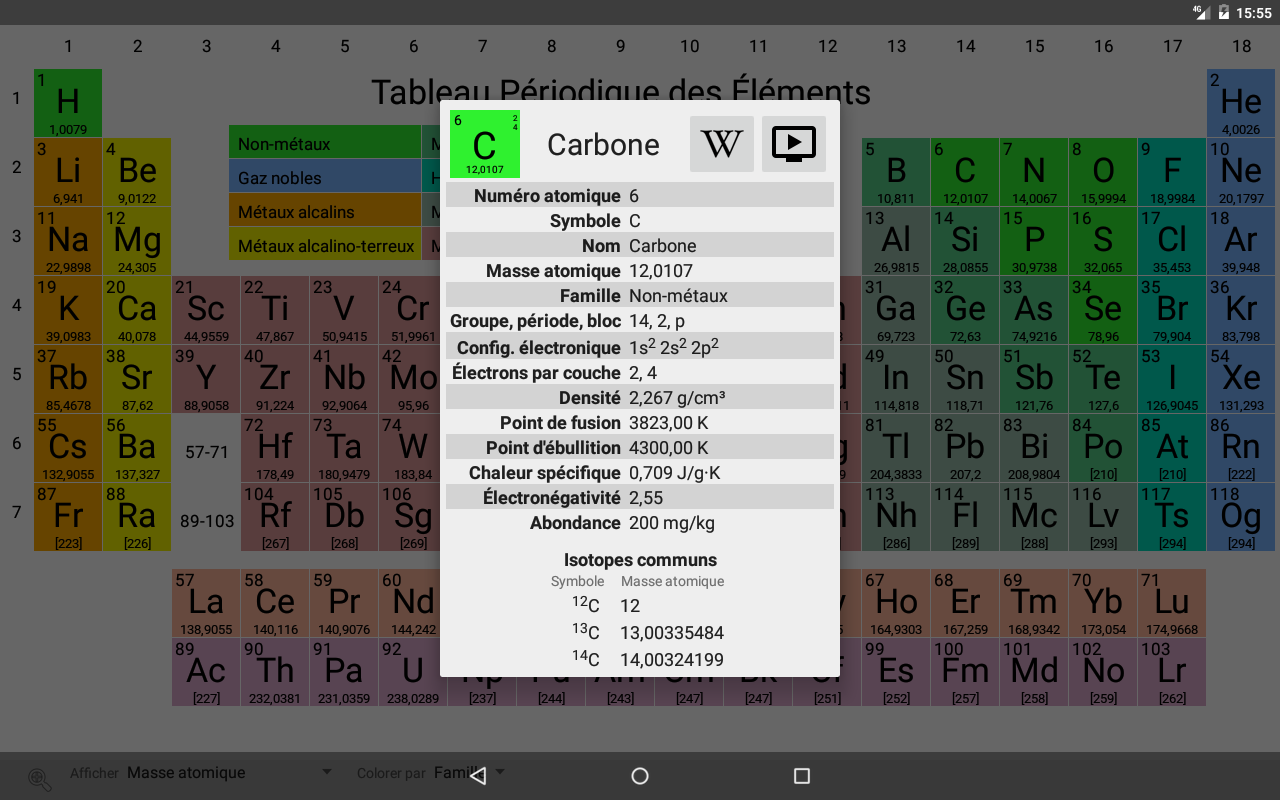This screenshot has height=800, width=1280.
Task: Choose the 'Métaux alcalino-terreux' legend entry
Action: (x=325, y=246)
